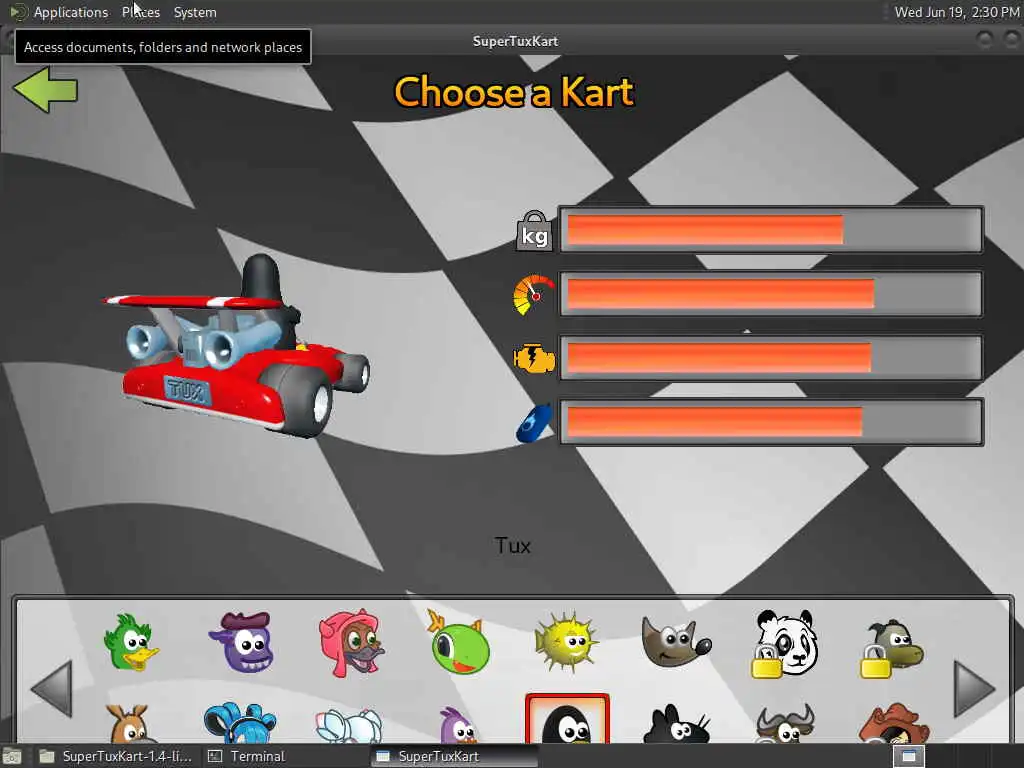Screen dimensions: 1024x768
Task: Click the maximum speed stat bar
Action: click(771, 294)
